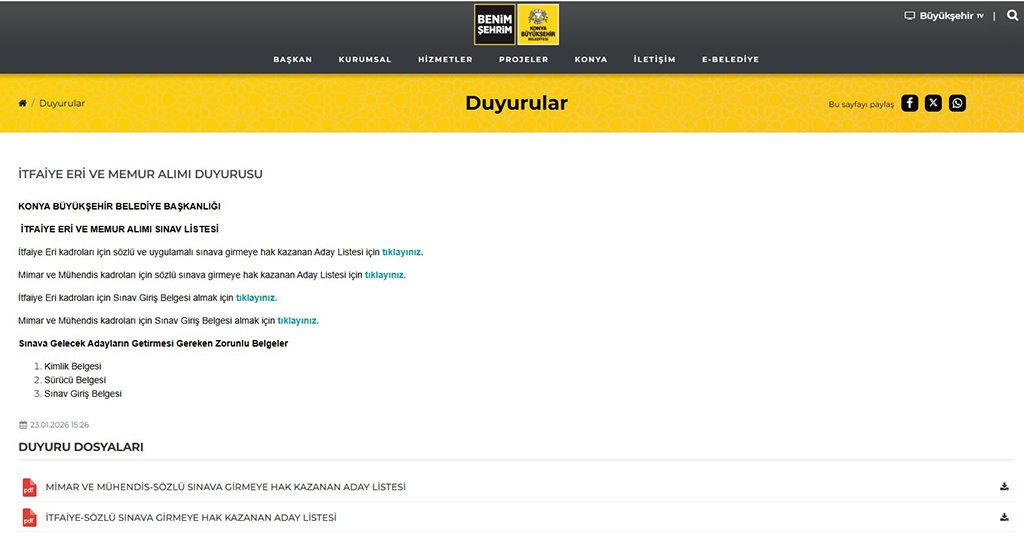Share page on X
1024x560 pixels.
[933, 103]
